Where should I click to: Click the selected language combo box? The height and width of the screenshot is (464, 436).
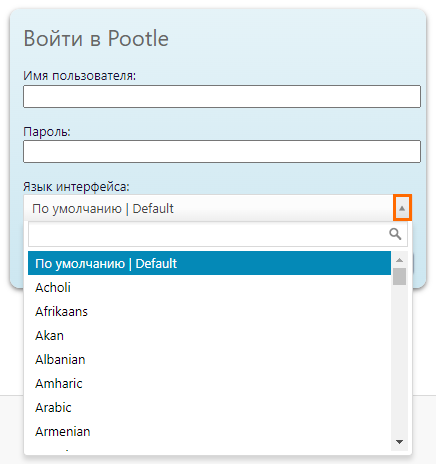218,208
